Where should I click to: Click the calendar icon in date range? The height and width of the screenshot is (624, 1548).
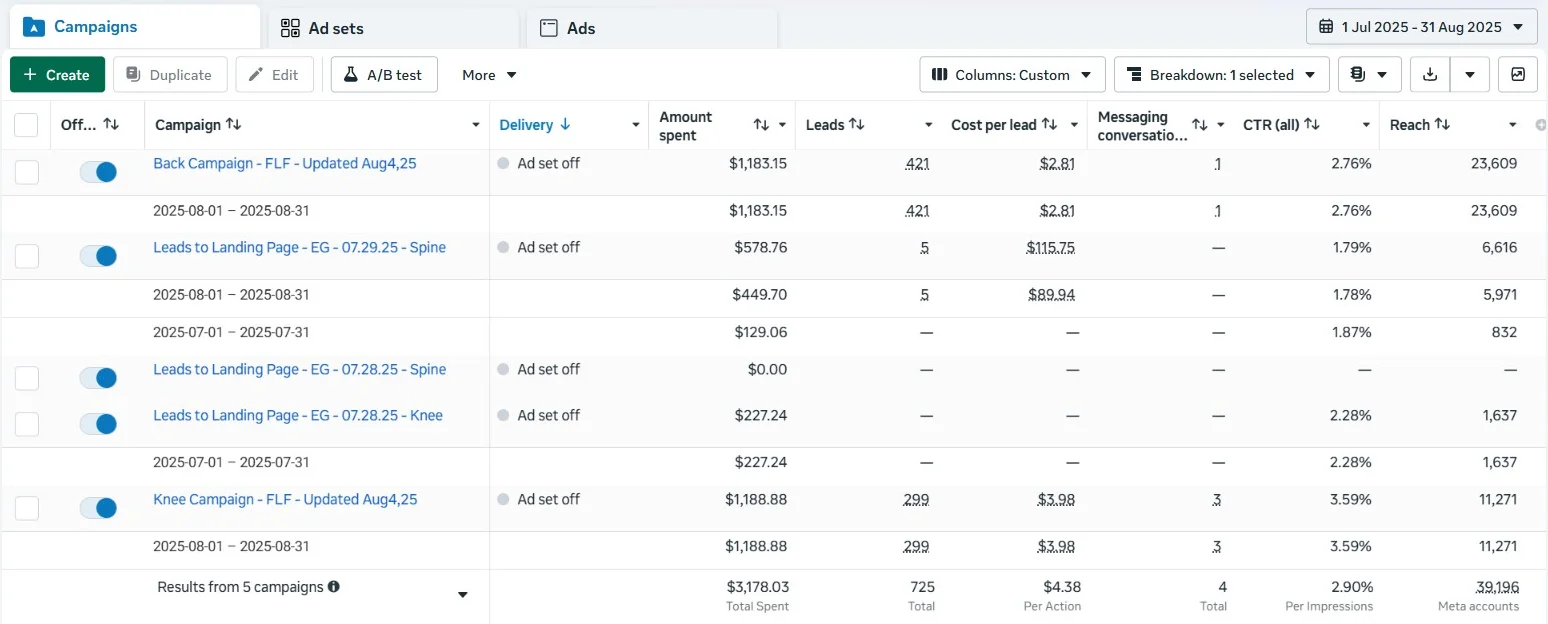click(x=1326, y=27)
